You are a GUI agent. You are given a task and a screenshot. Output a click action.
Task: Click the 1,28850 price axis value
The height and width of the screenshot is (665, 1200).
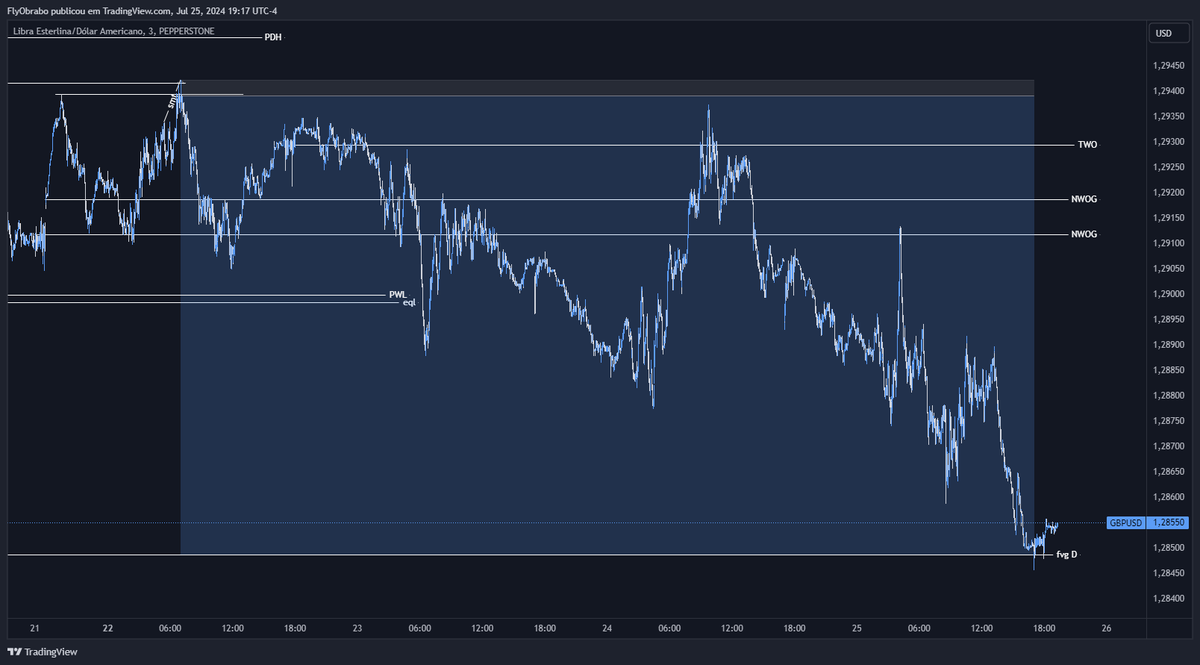pyautogui.click(x=1167, y=370)
